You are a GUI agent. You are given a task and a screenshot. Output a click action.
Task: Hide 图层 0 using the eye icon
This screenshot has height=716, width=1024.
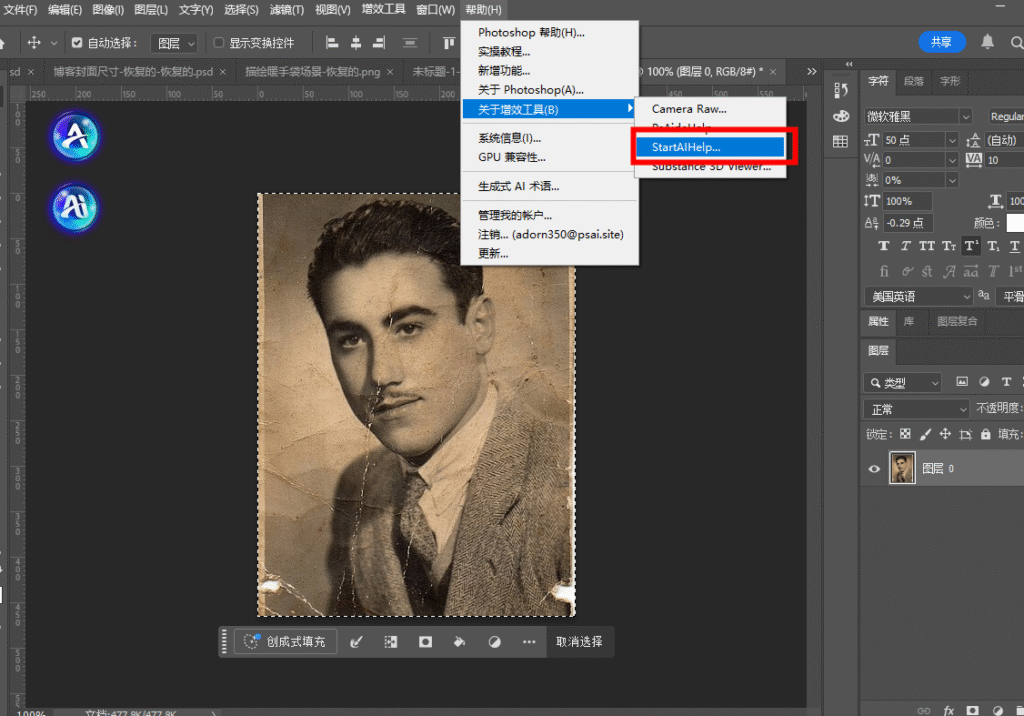click(x=875, y=468)
